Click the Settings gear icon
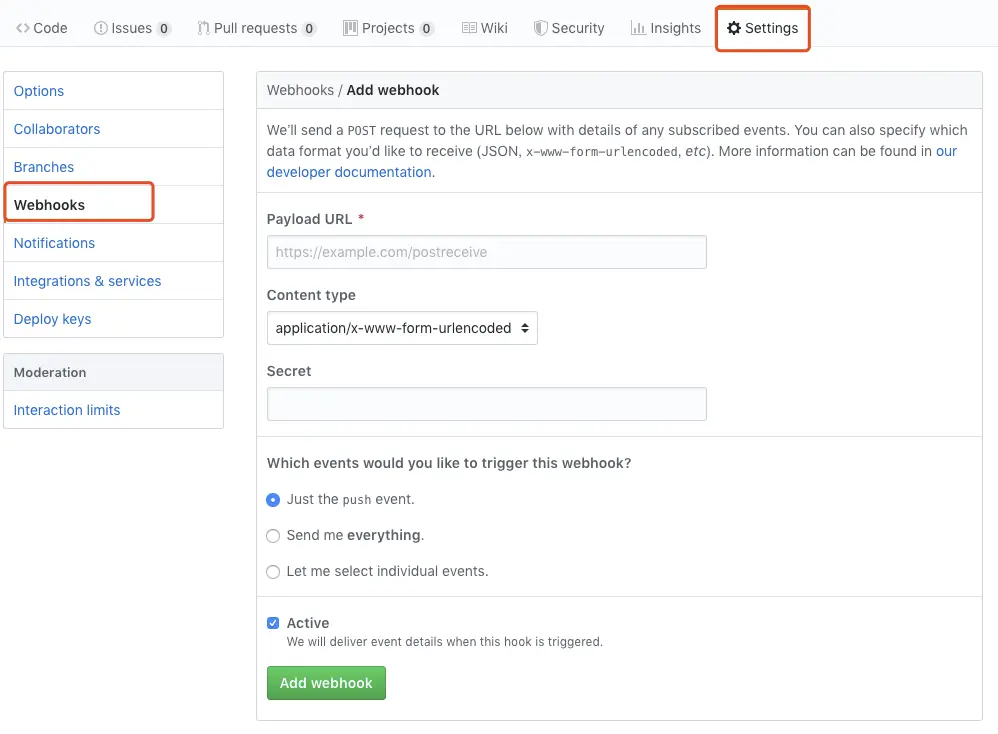Screen dimensions: 998x734 click(734, 28)
